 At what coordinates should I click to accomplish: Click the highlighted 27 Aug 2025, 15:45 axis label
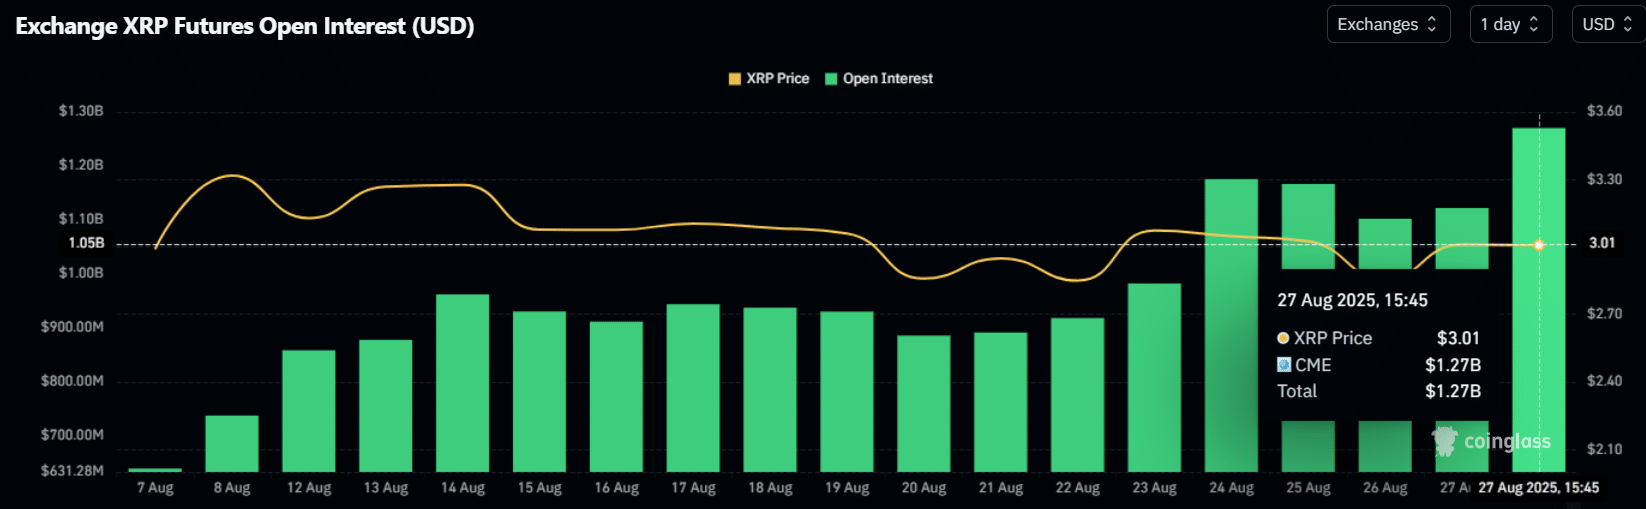[1538, 488]
